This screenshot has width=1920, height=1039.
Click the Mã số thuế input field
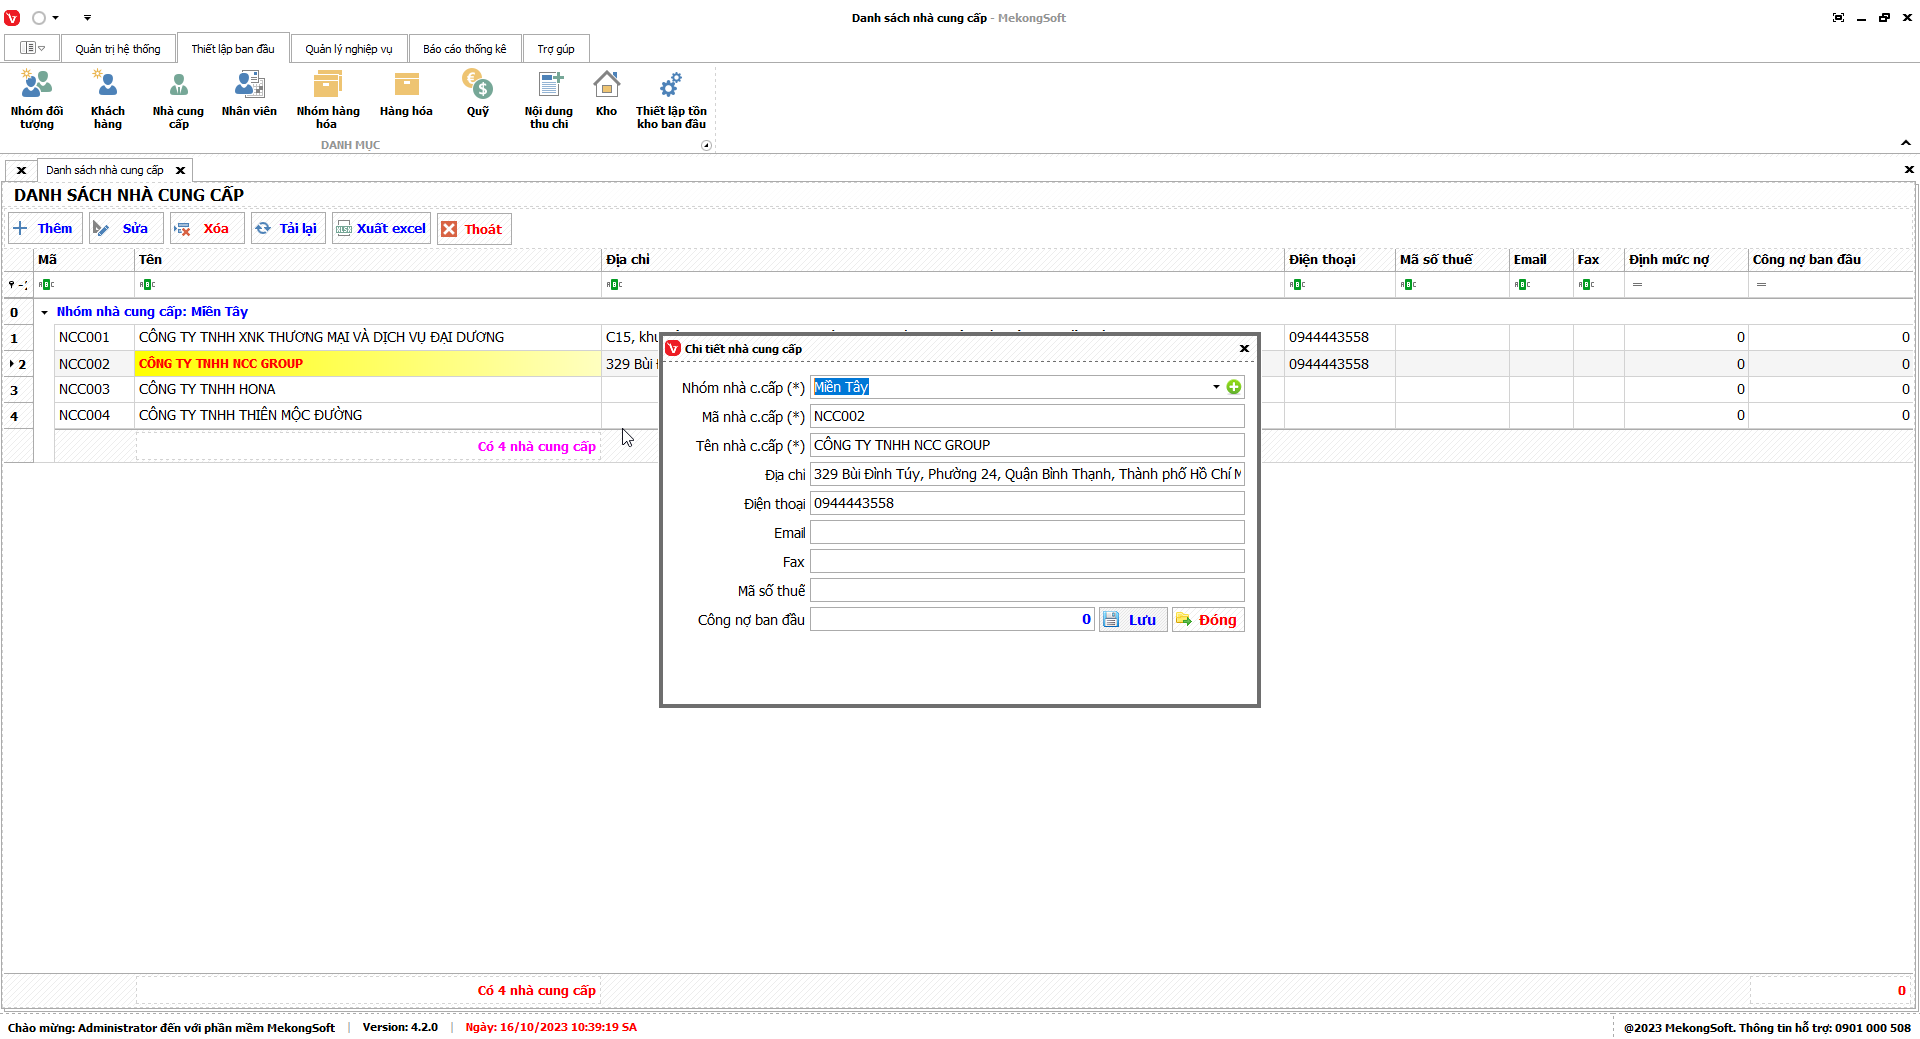coord(1026,591)
